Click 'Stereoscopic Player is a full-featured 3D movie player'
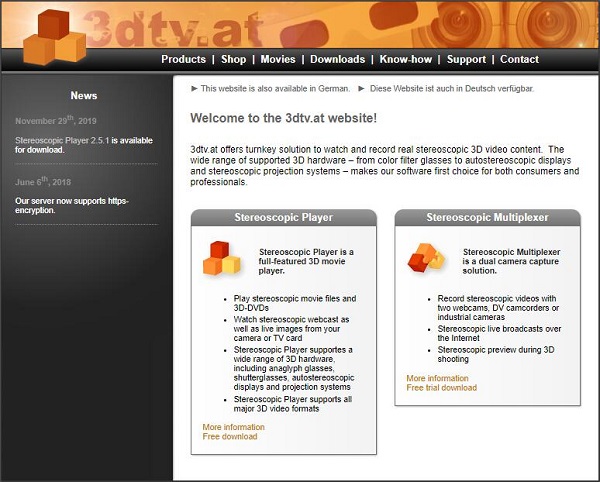Image resolution: width=600 pixels, height=482 pixels. 306,261
